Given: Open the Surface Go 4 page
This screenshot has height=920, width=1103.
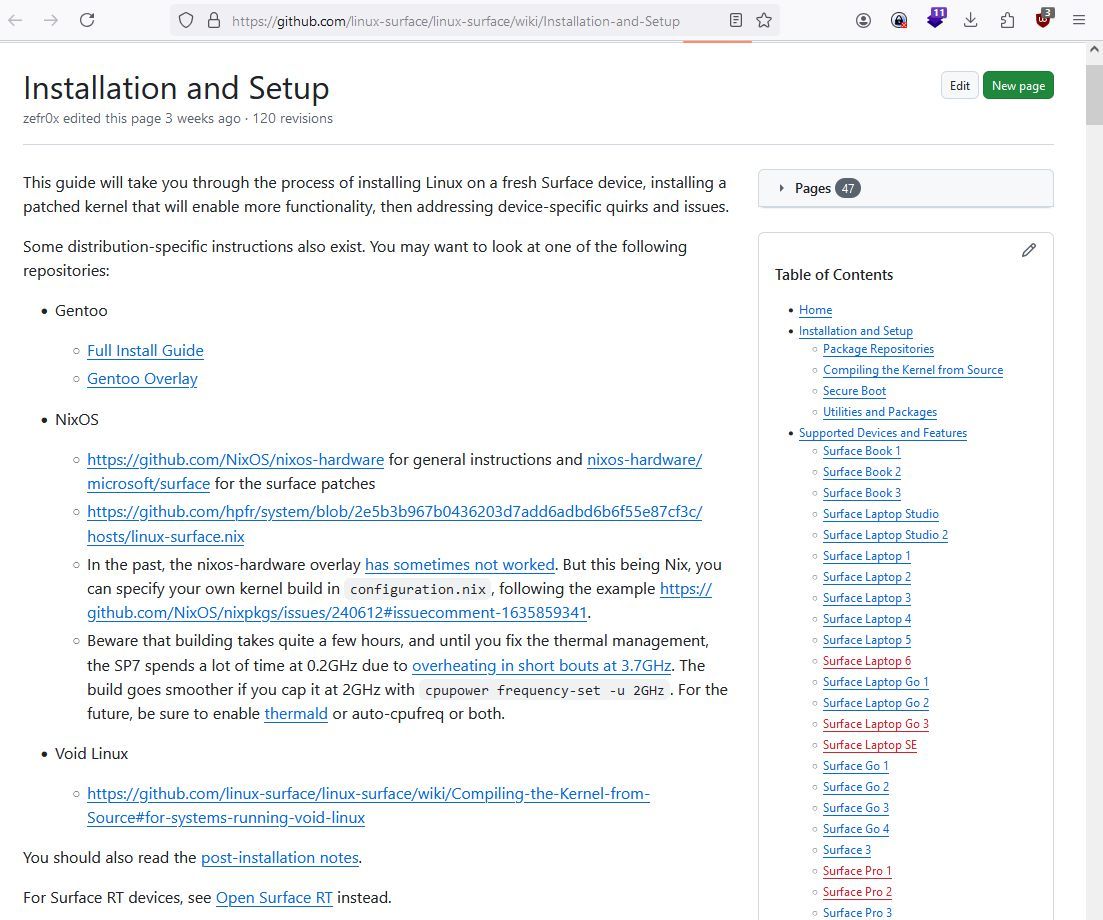Looking at the screenshot, I should 856,829.
